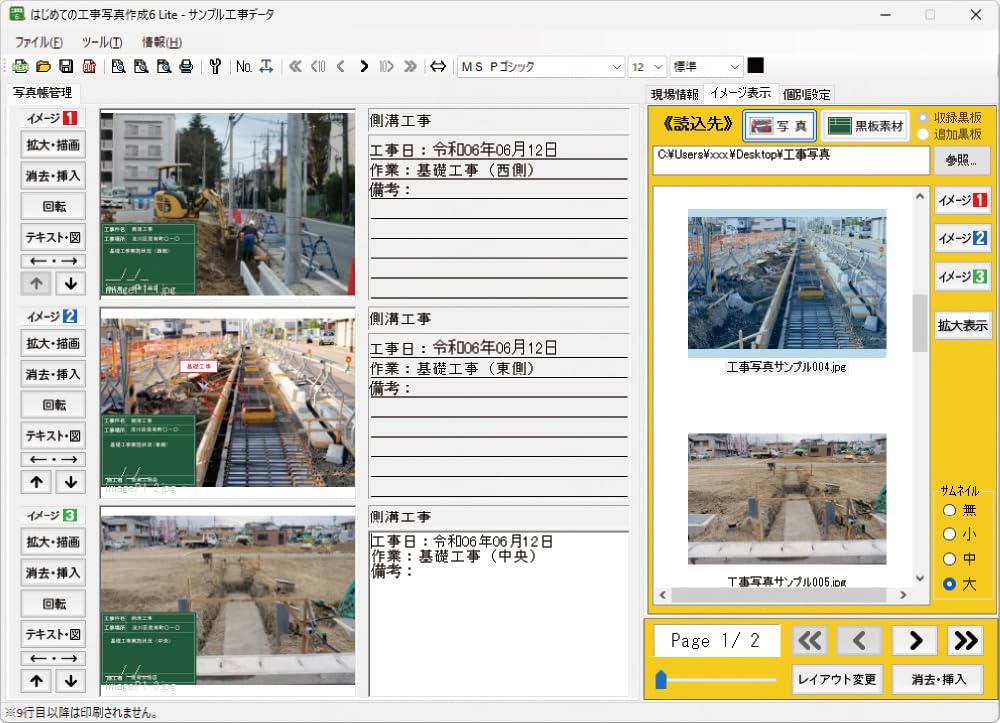Switch 読込先 to 黒板素材
Viewport: 1000px width, 723px height.
(866, 126)
